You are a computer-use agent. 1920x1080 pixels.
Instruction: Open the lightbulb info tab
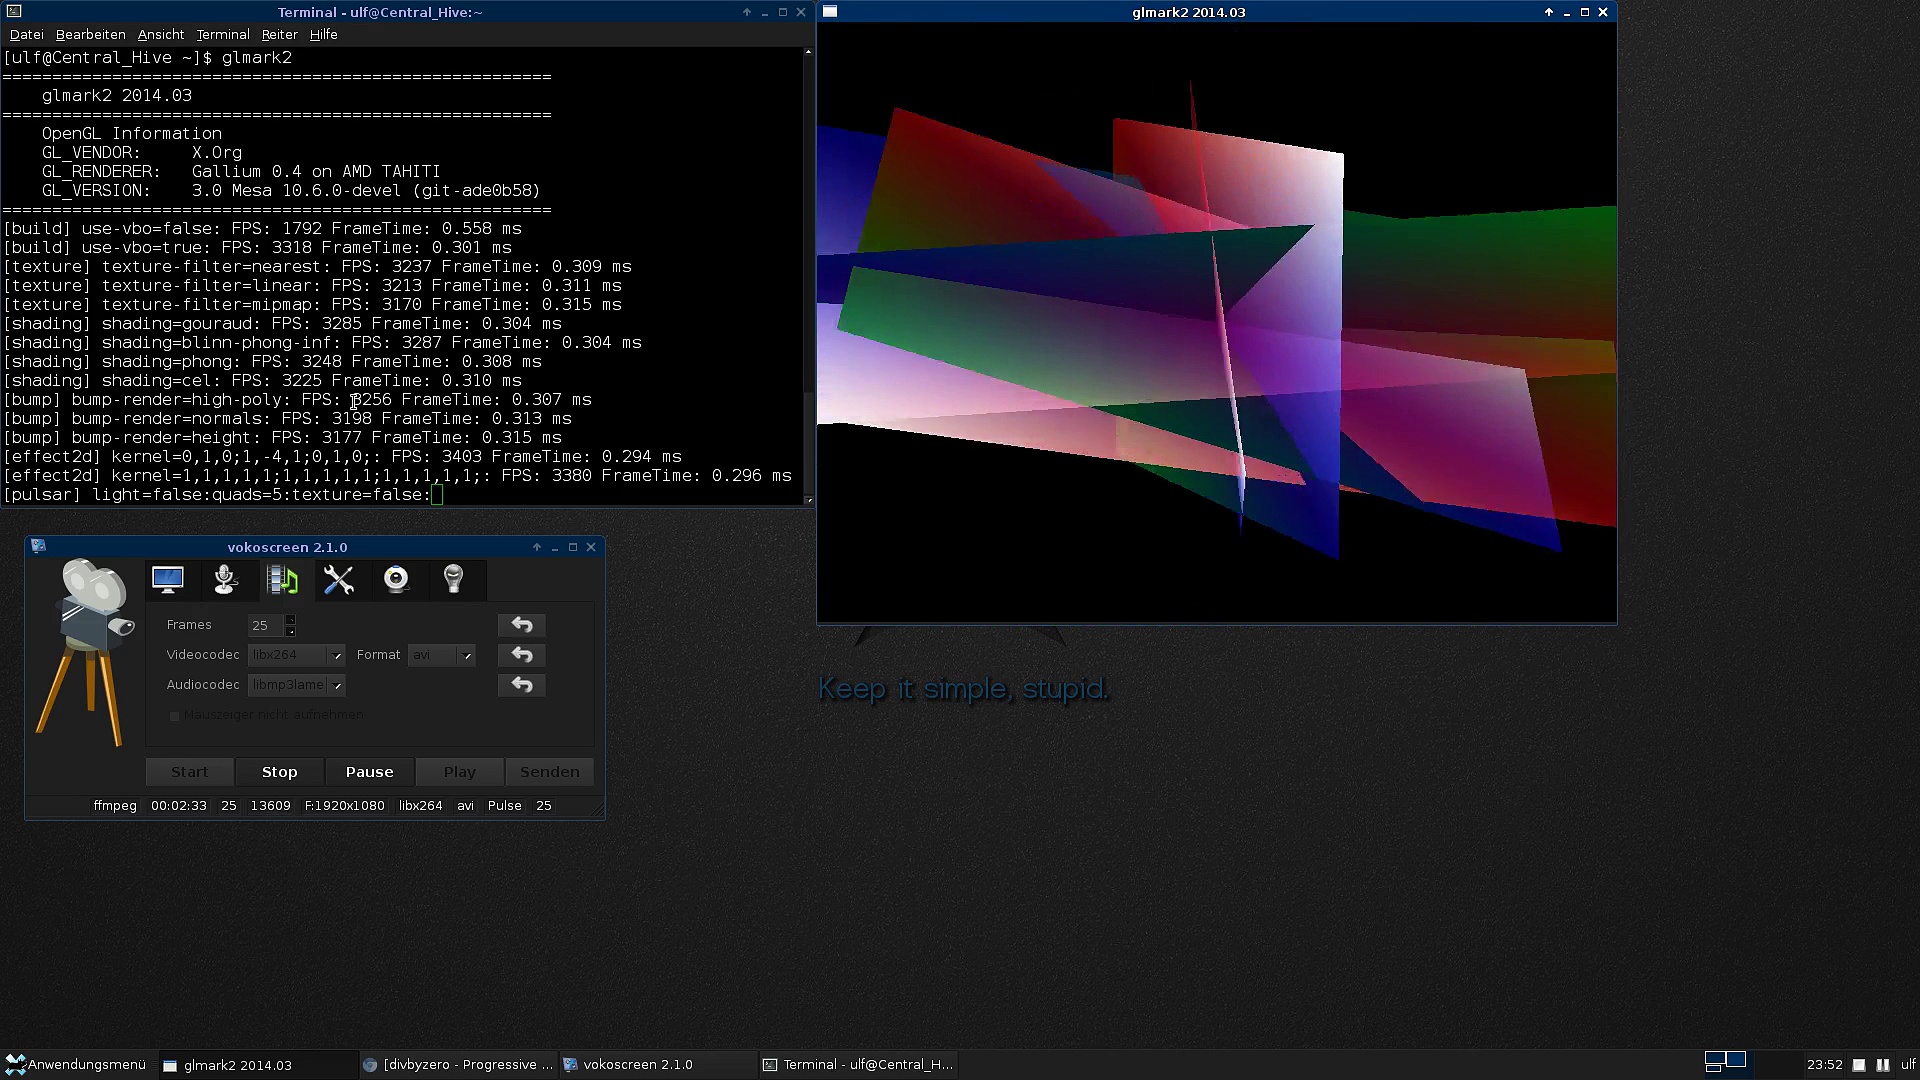(453, 579)
